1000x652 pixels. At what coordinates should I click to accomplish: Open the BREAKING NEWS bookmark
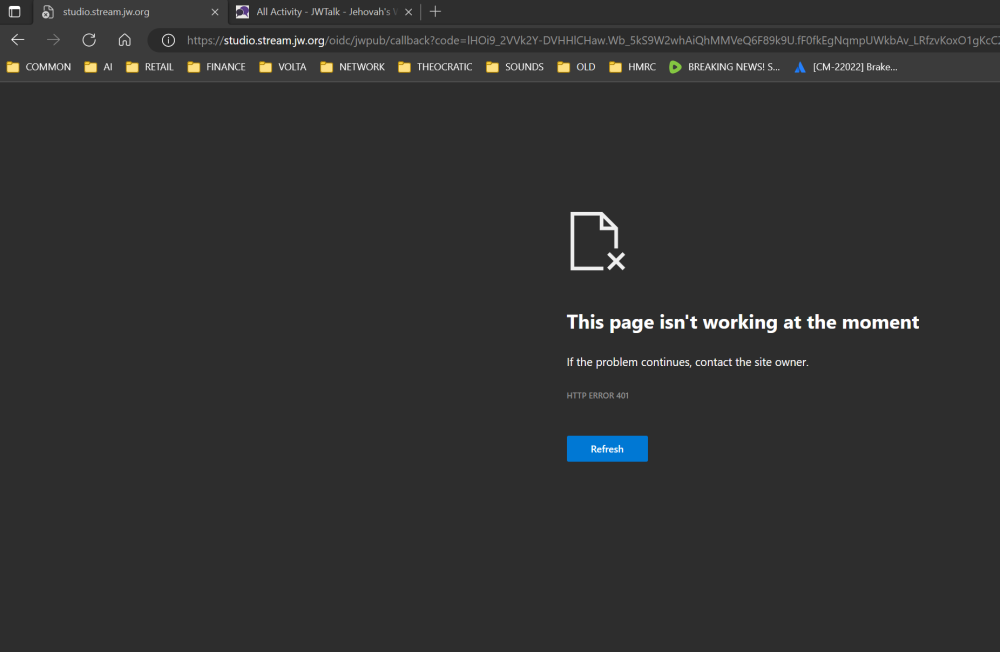pos(724,67)
